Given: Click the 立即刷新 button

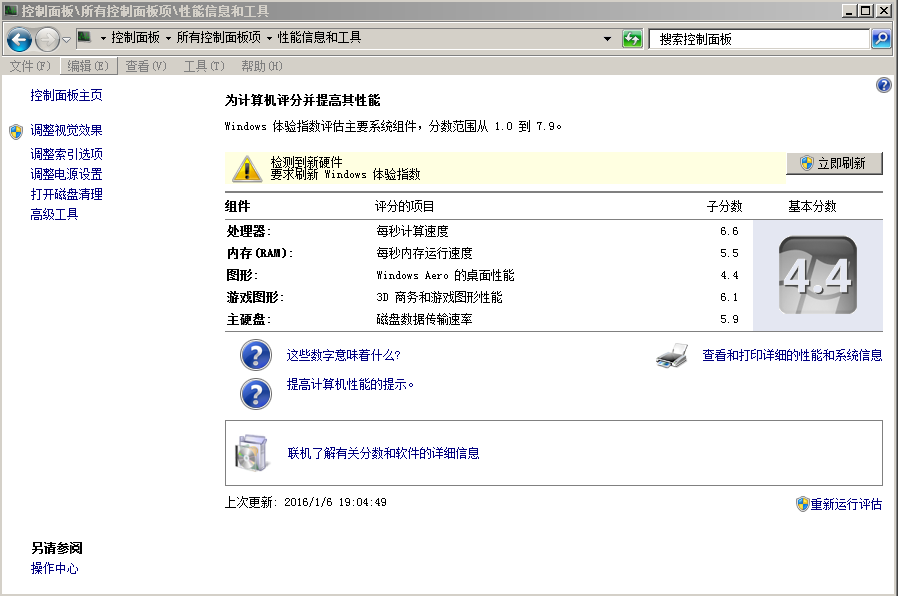Looking at the screenshot, I should click(834, 163).
